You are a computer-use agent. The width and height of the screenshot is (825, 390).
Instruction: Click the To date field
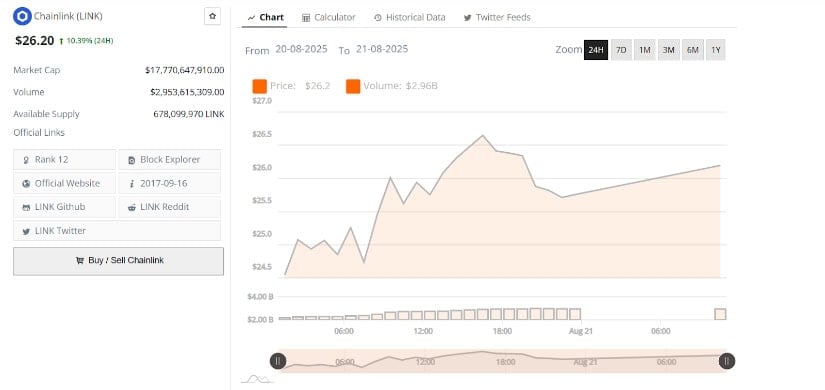tap(382, 49)
